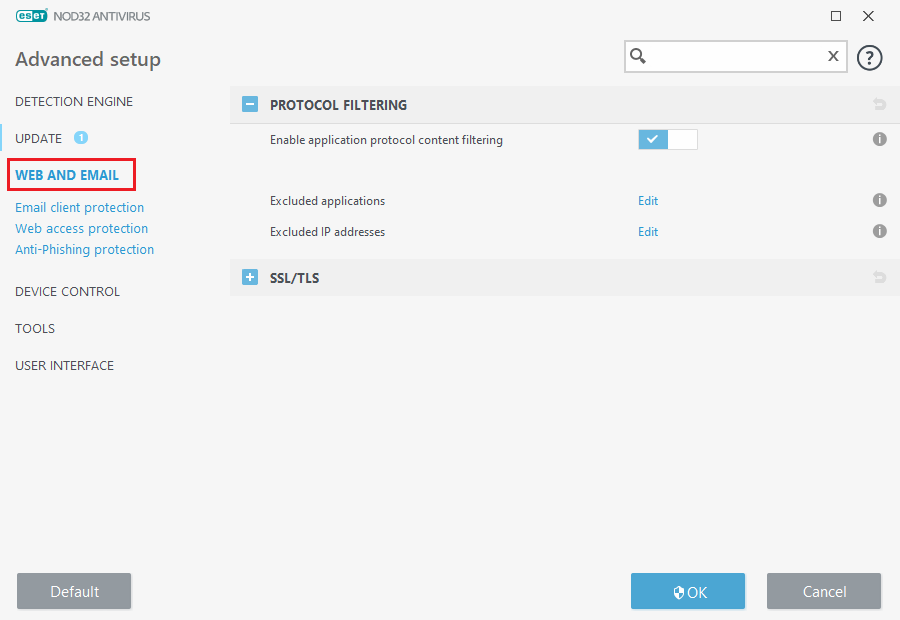900x620 pixels.
Task: Open the Detection Engine section
Action: (x=74, y=102)
